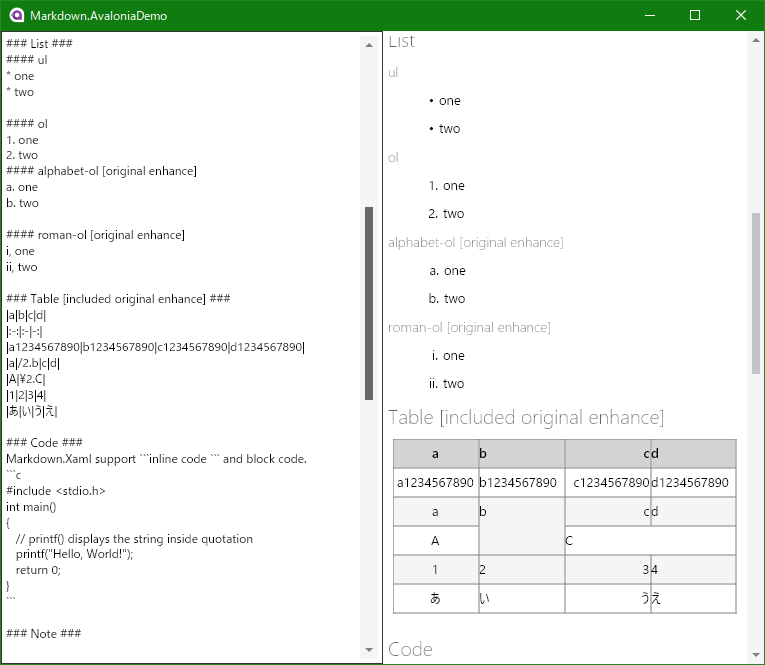Image resolution: width=765 pixels, height=665 pixels.
Task: Click the '### Note ###' line in editor
Action: tap(43, 633)
